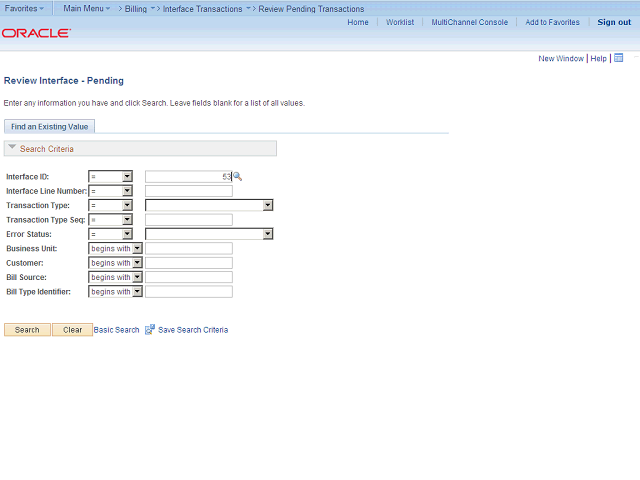Focus the Bill Type Identifier input field
640x480 pixels.
tap(189, 291)
